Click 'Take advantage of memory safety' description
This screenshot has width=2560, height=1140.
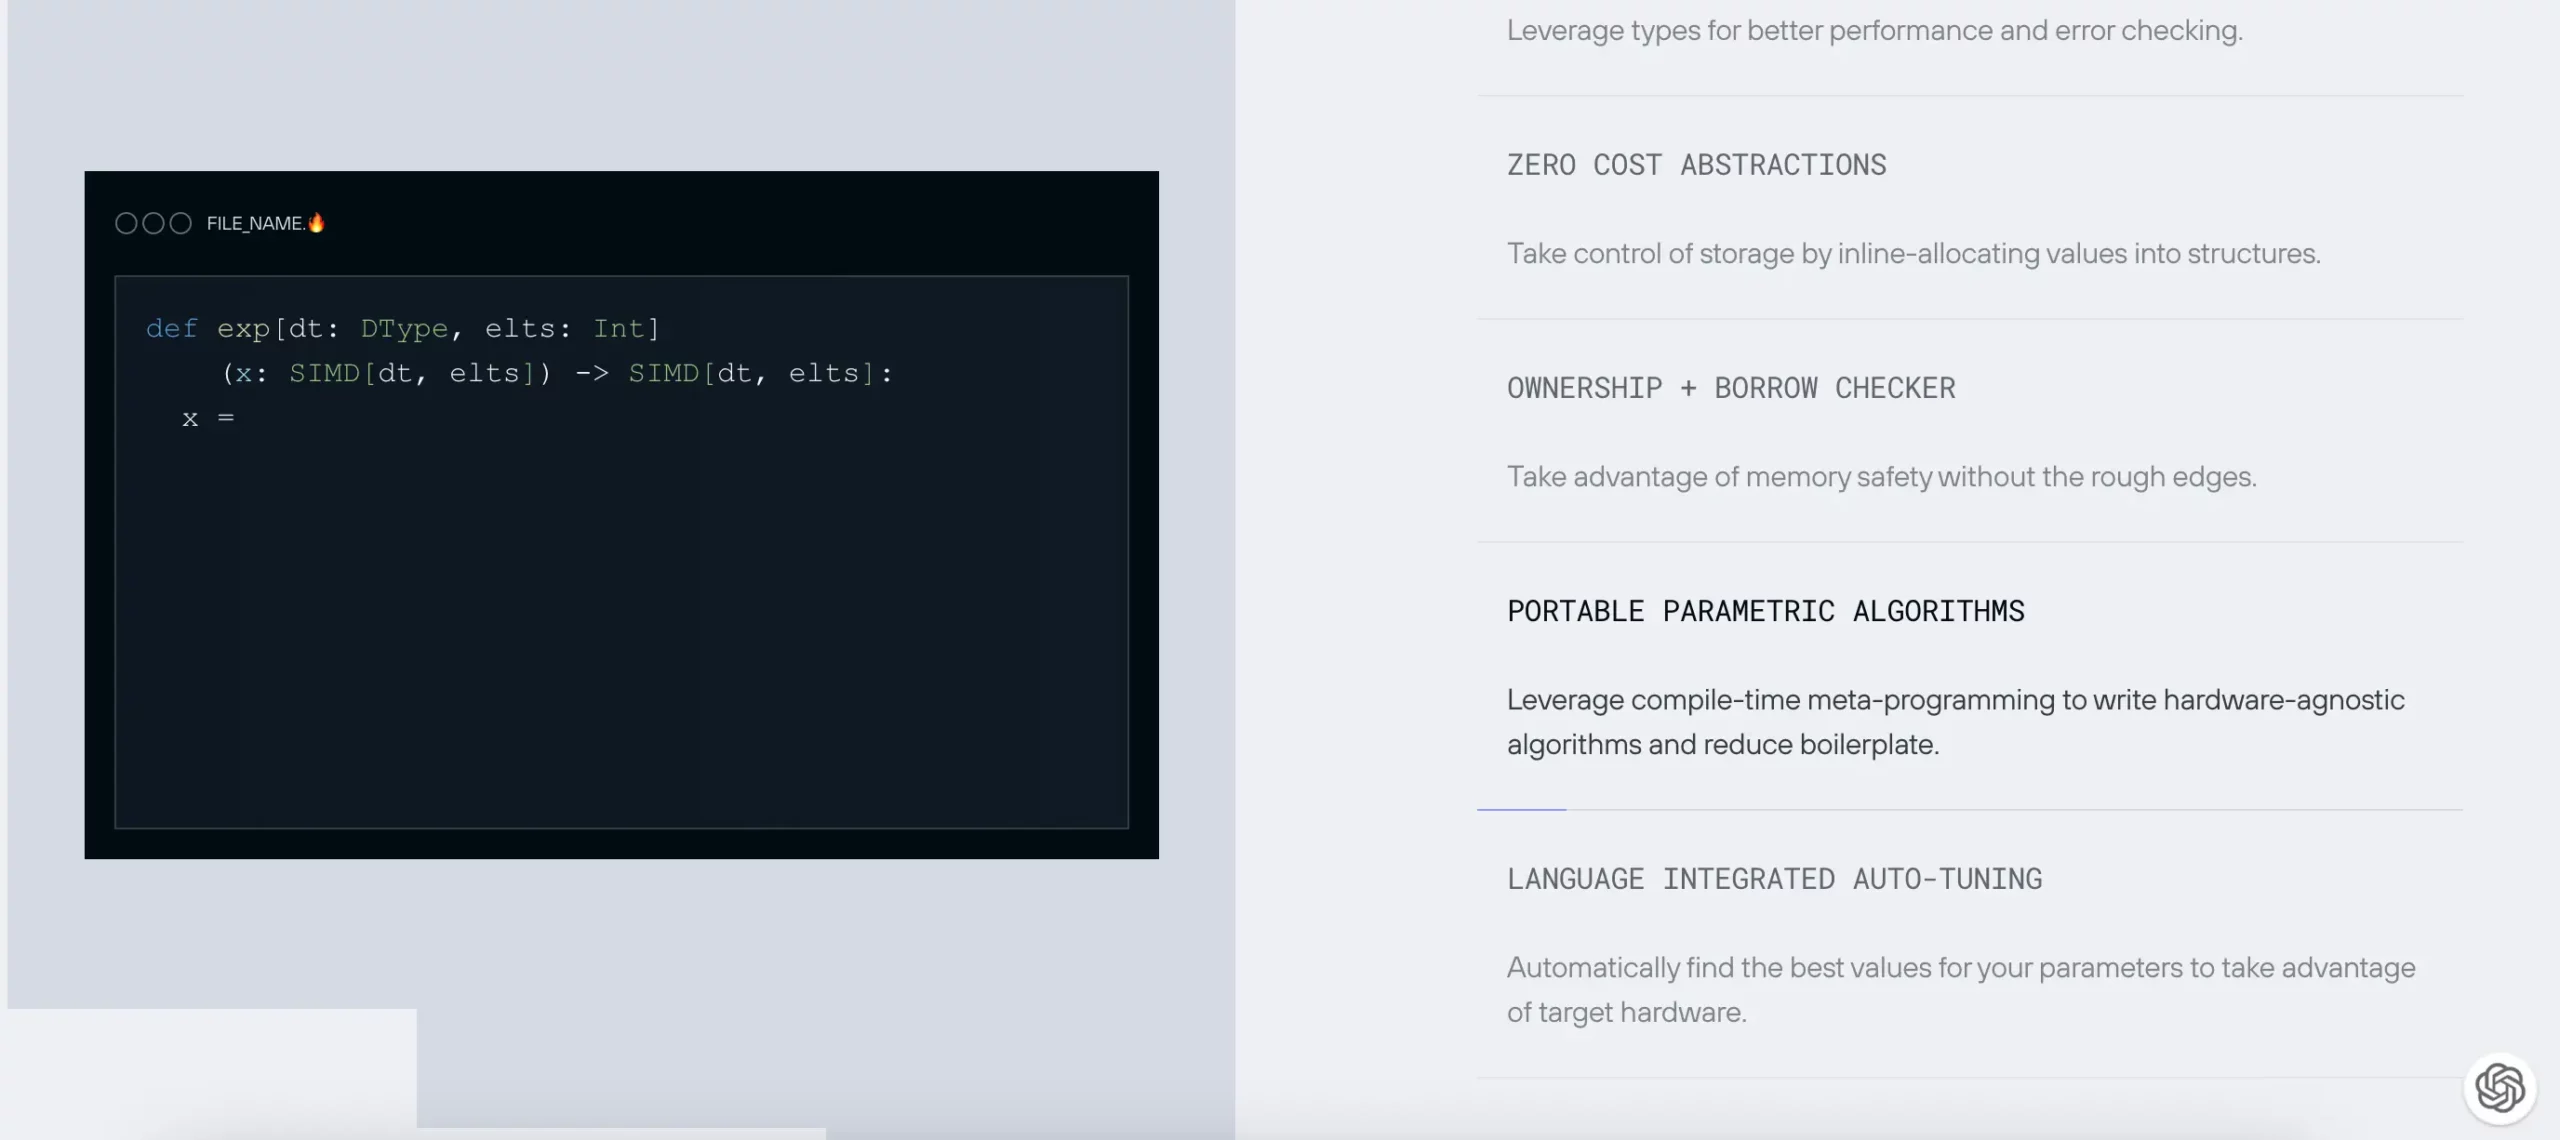point(1881,477)
